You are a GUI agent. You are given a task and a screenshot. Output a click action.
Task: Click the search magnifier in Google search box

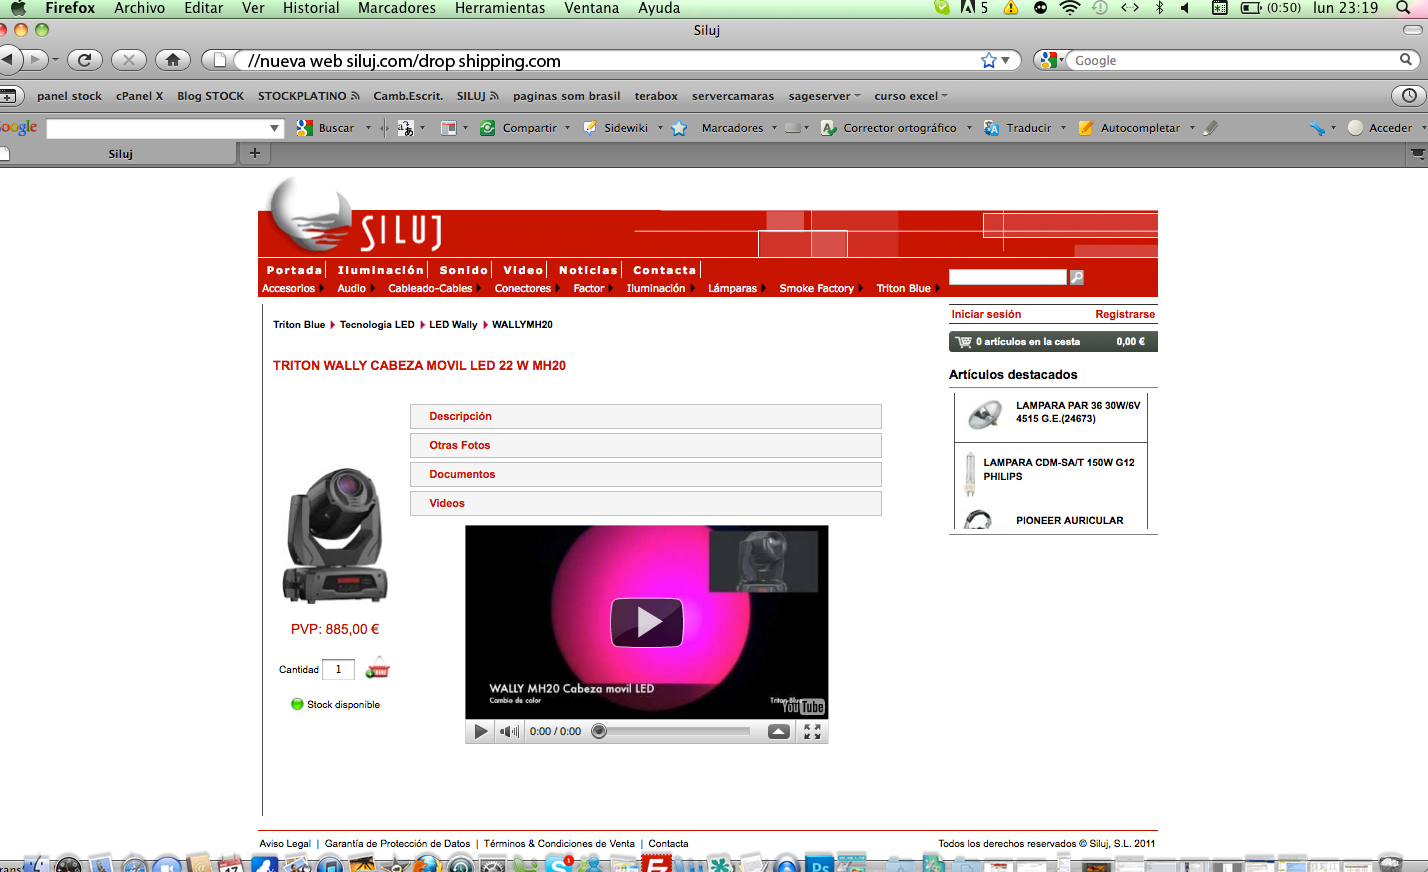[x=1406, y=60]
